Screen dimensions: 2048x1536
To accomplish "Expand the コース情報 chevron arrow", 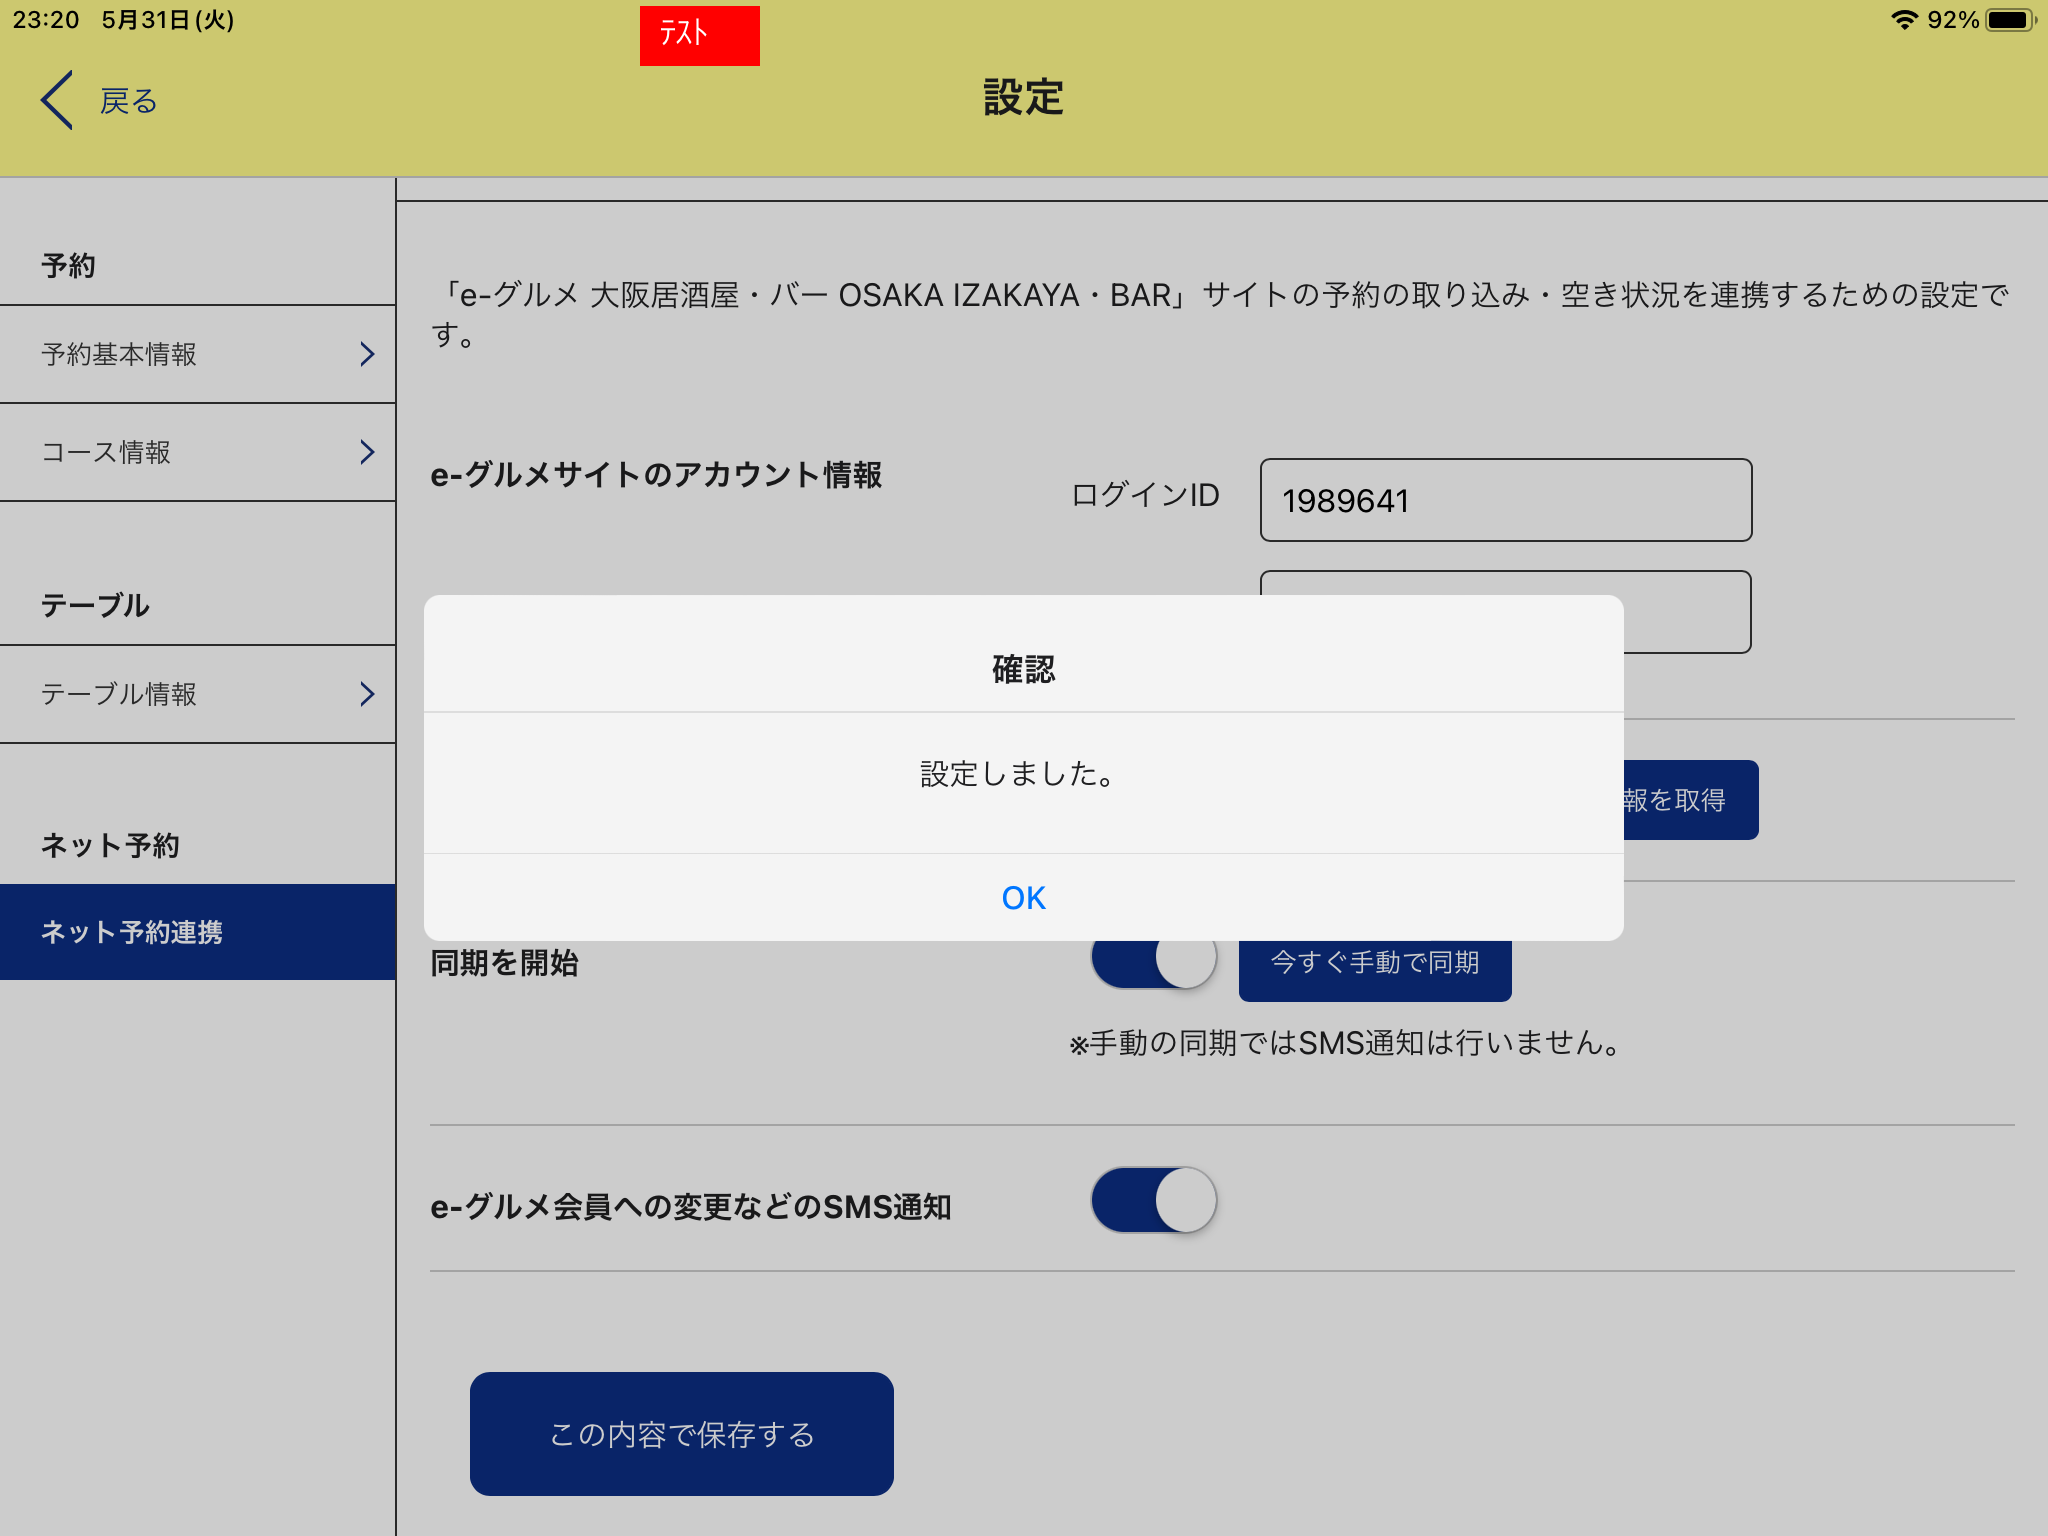I will click(367, 452).
